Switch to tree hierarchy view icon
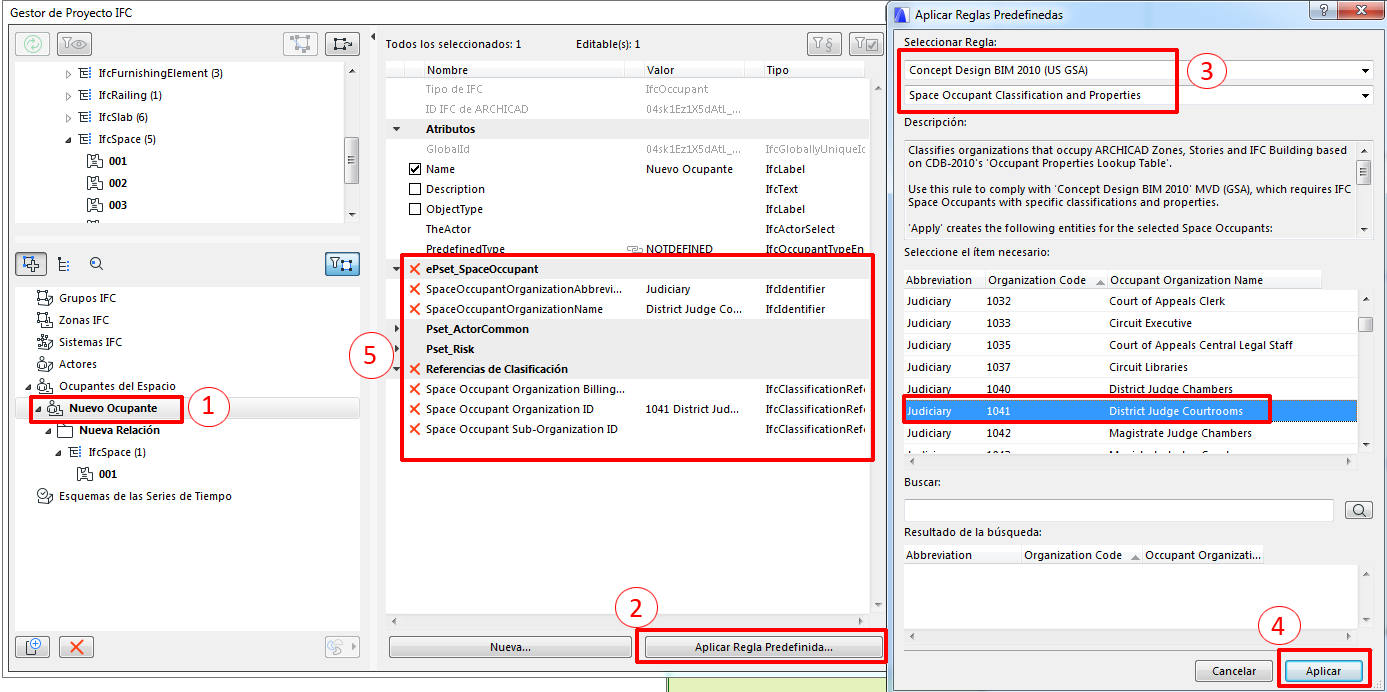1387x692 pixels. point(64,264)
